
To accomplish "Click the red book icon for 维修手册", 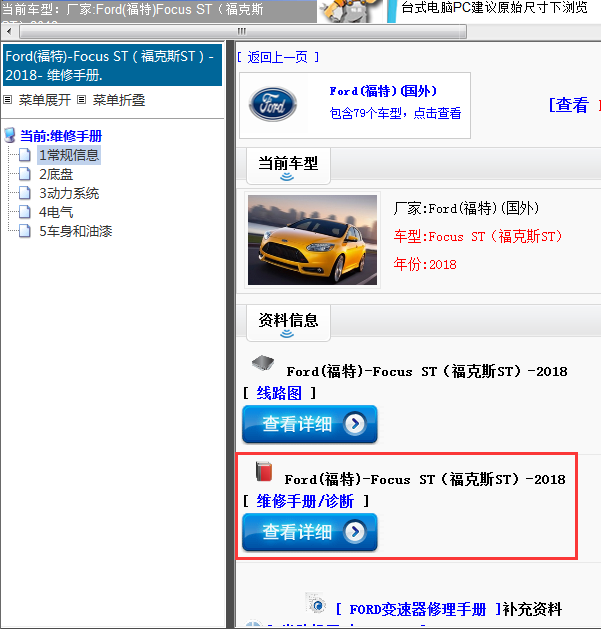I will coord(264,472).
